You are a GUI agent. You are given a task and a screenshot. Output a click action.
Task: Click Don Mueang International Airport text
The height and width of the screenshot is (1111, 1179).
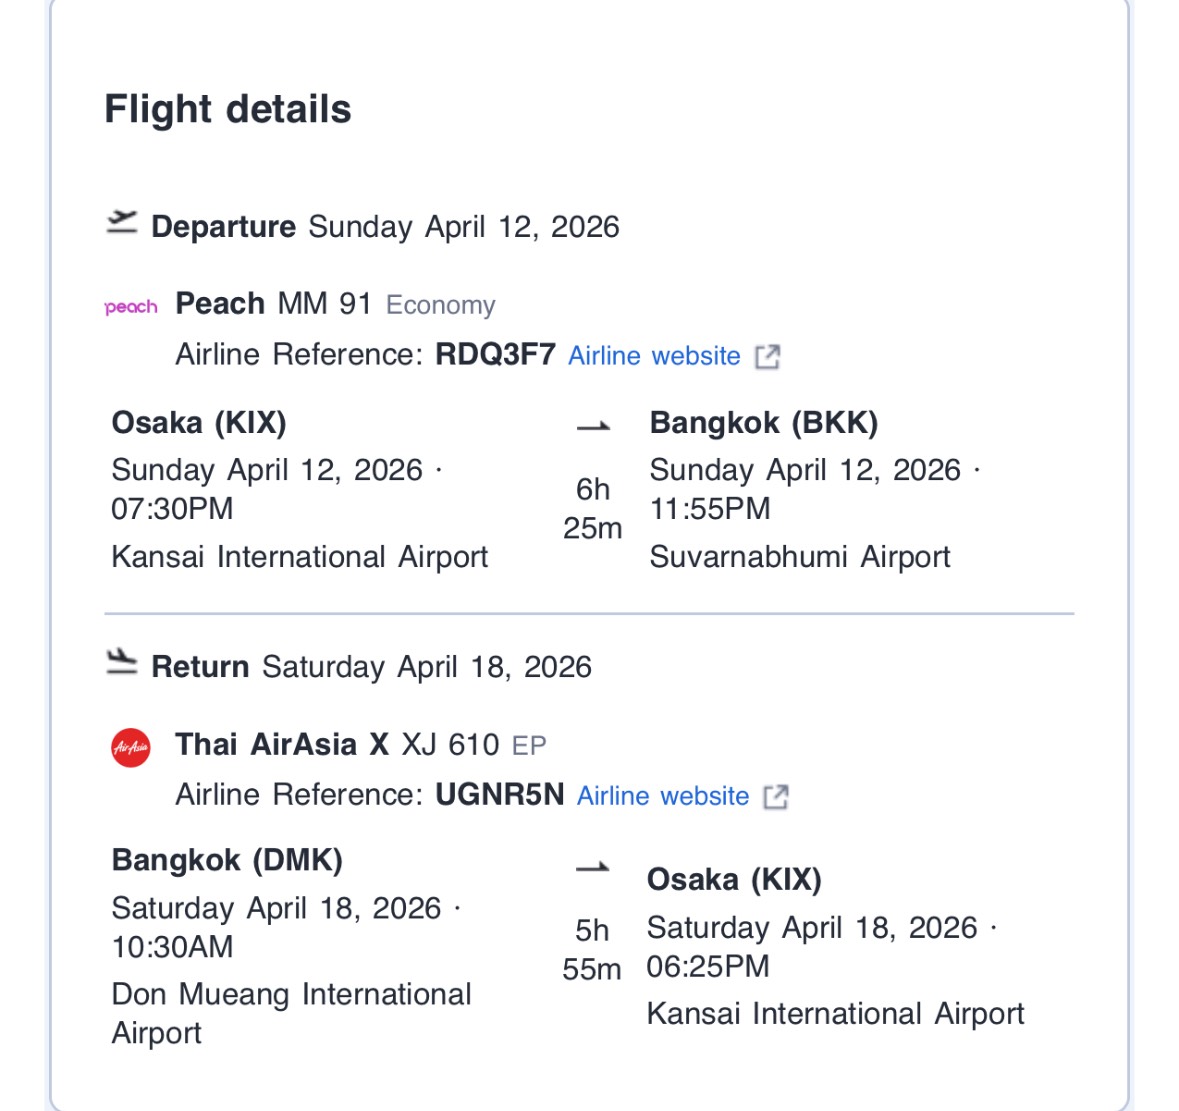(x=291, y=1013)
